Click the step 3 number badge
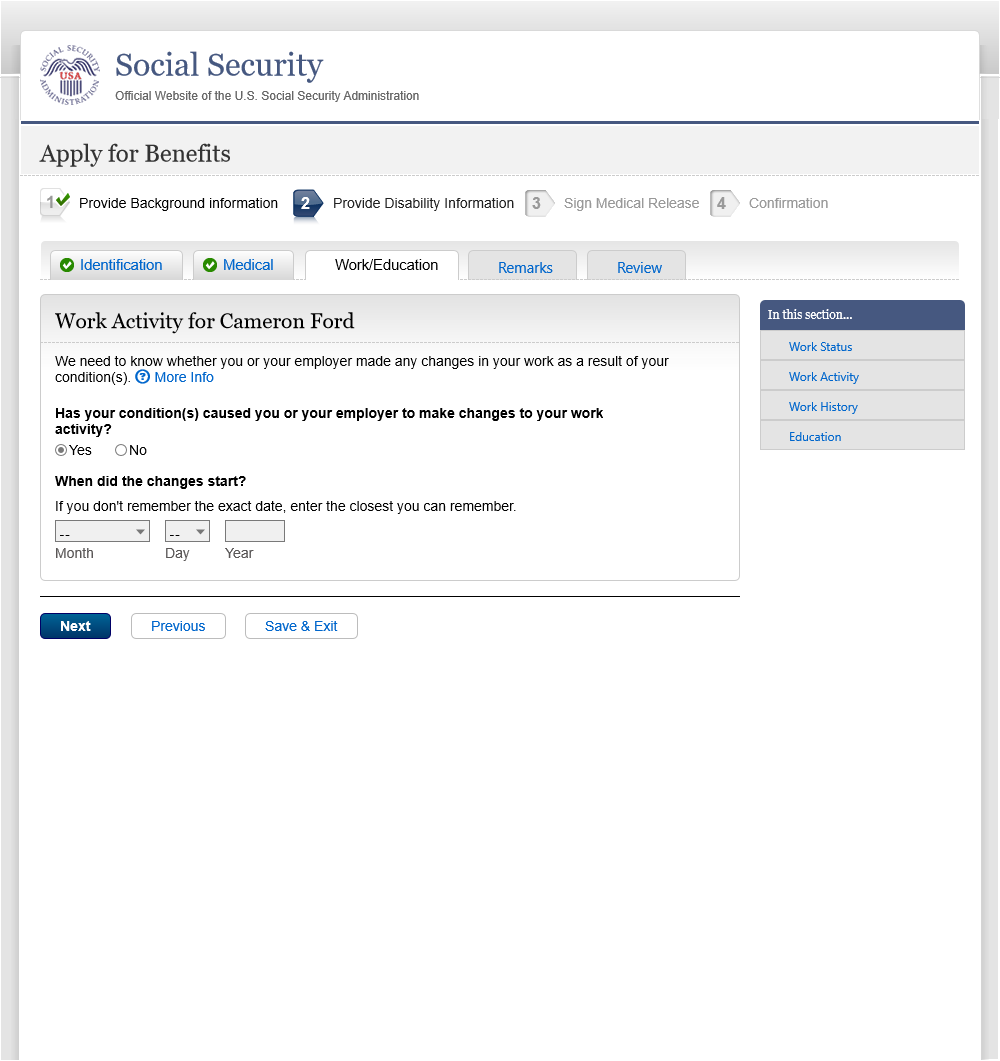Screen dimensions: 1000x1061 538,203
